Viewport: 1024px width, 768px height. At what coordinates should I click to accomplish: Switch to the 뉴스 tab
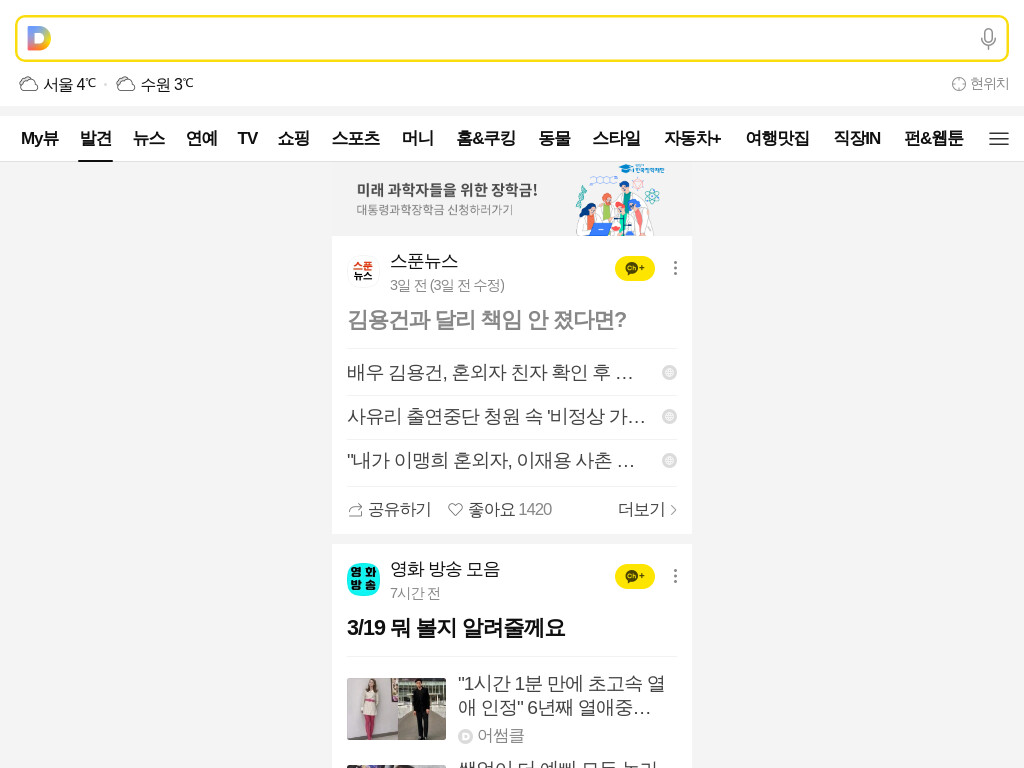coord(149,138)
